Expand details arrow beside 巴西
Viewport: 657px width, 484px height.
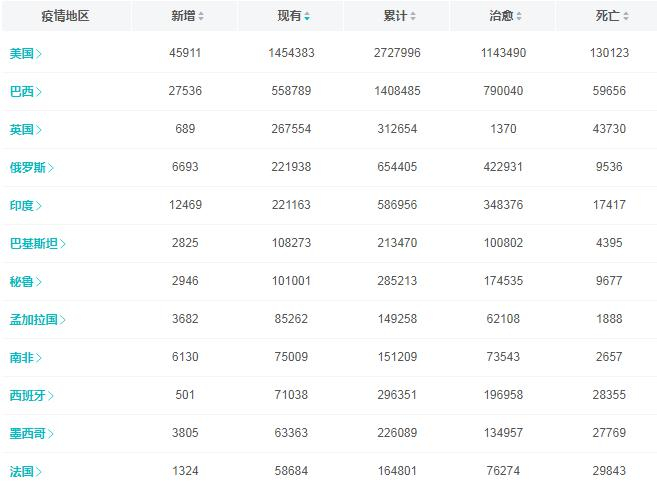click(x=39, y=91)
